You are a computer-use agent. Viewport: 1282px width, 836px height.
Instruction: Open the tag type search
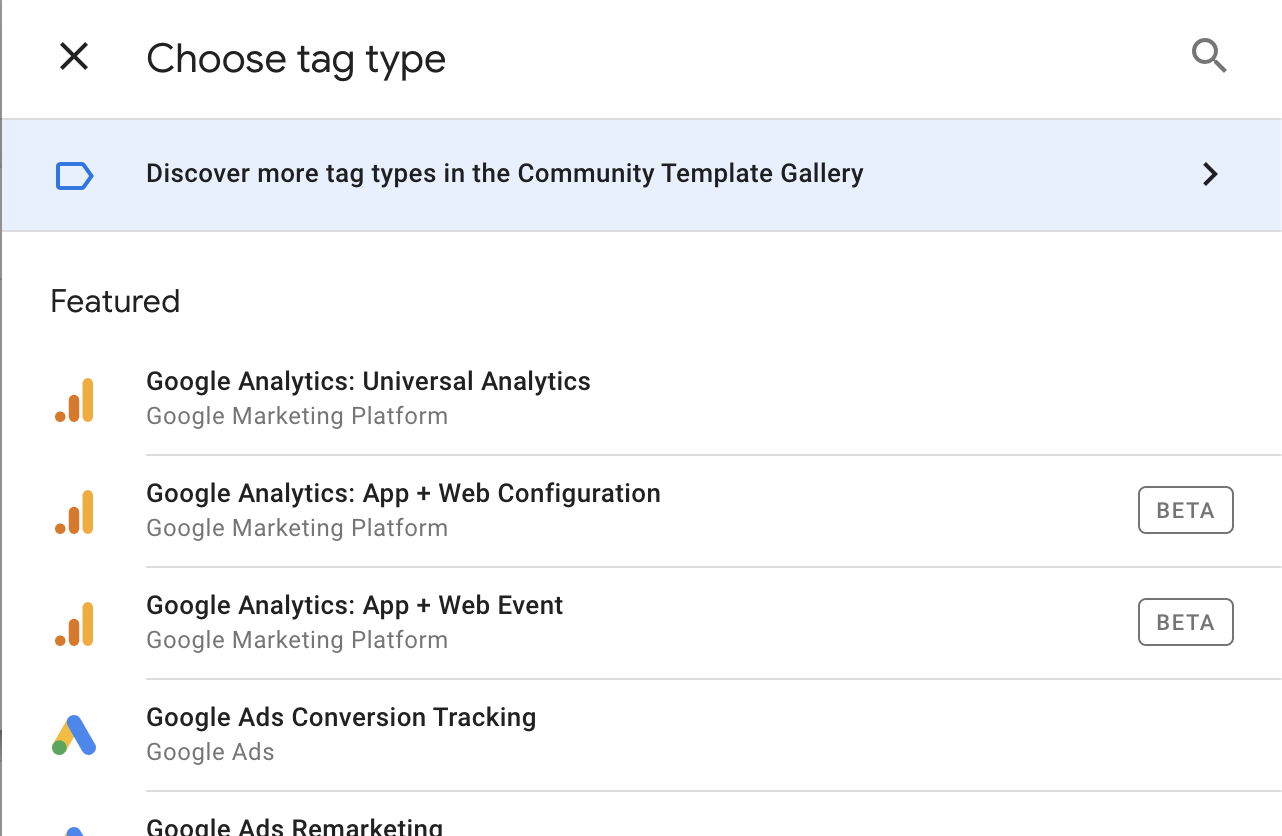pyautogui.click(x=1209, y=57)
